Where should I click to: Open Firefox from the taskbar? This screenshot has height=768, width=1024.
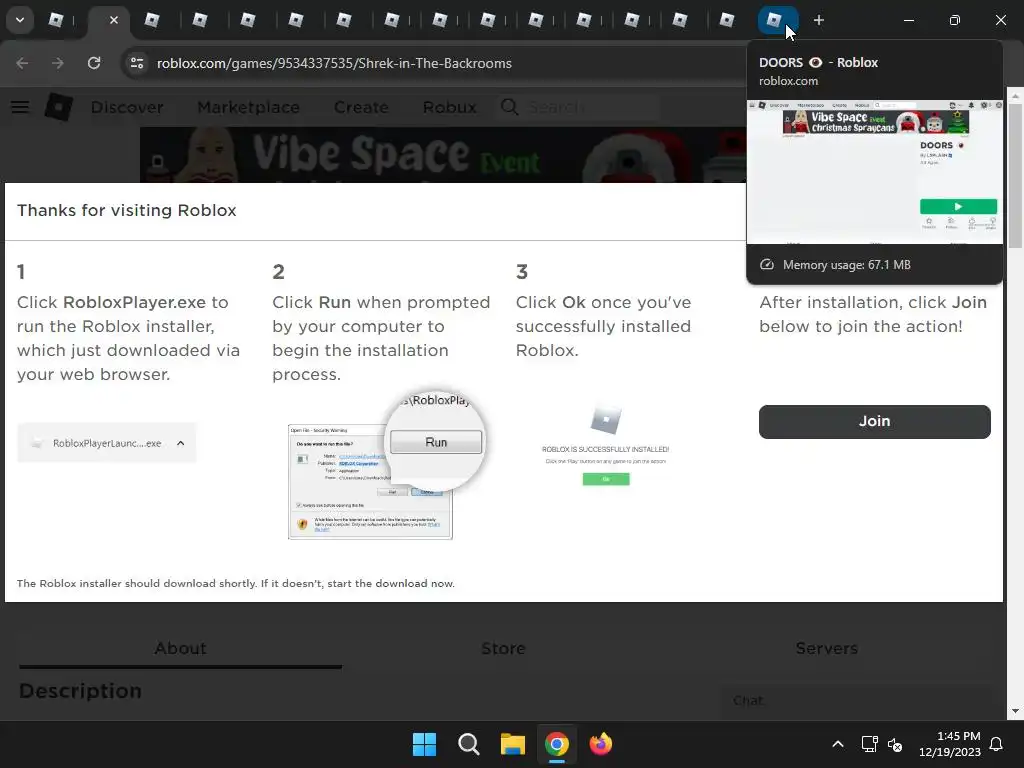point(601,744)
